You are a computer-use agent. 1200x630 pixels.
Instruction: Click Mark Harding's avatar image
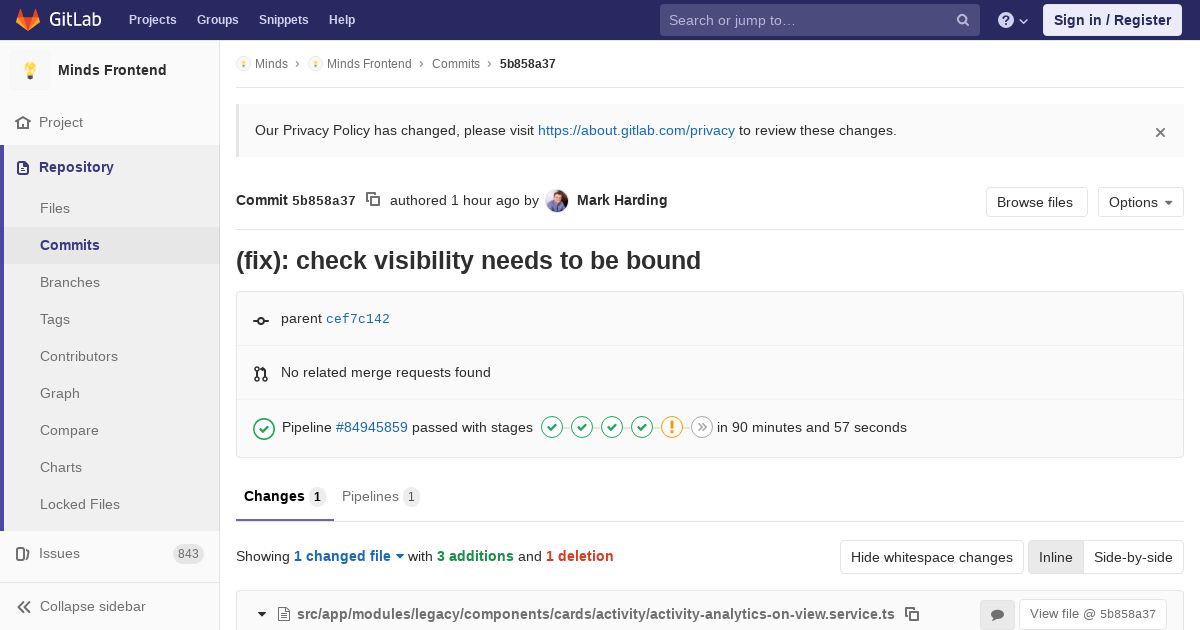click(x=557, y=201)
